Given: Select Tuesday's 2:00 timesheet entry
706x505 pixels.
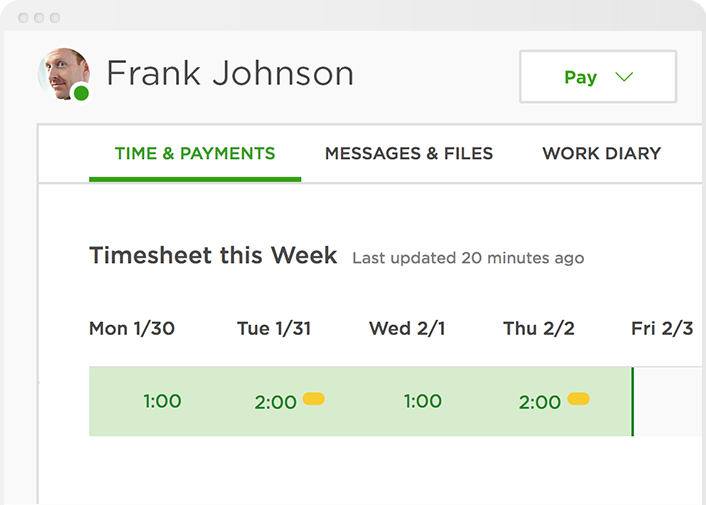Looking at the screenshot, I should pyautogui.click(x=275, y=402).
